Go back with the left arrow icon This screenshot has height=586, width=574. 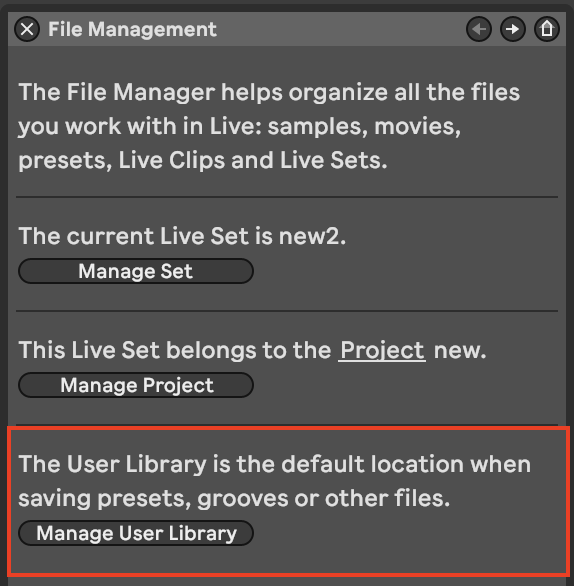[x=479, y=29]
